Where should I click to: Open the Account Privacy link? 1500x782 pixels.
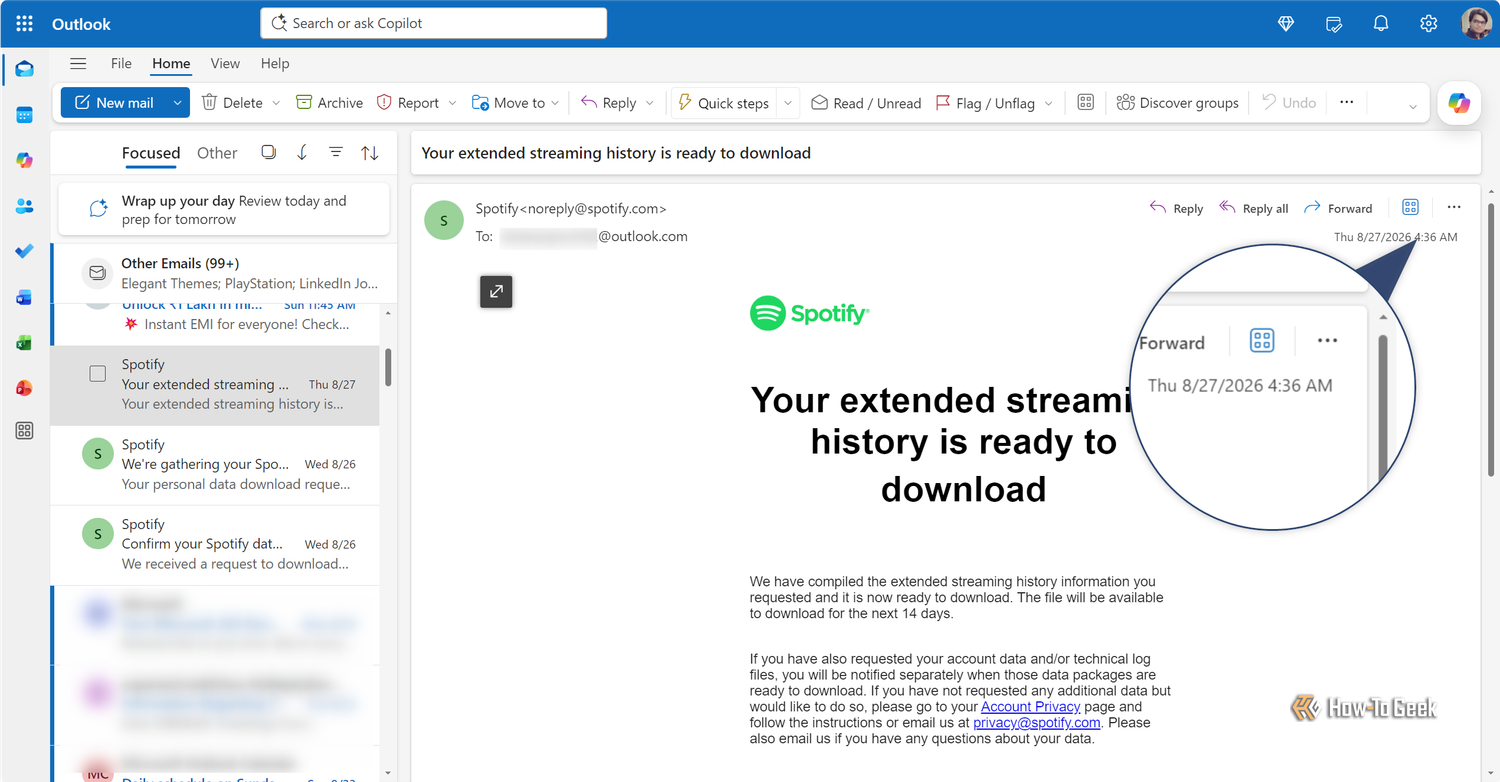click(1031, 706)
